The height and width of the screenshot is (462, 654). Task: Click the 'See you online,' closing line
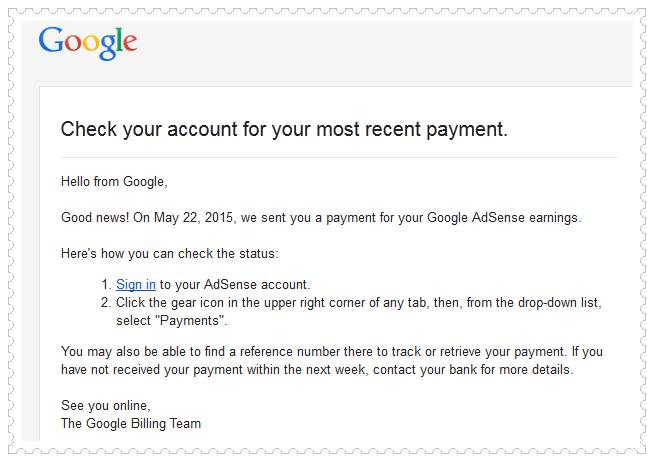tap(106, 405)
